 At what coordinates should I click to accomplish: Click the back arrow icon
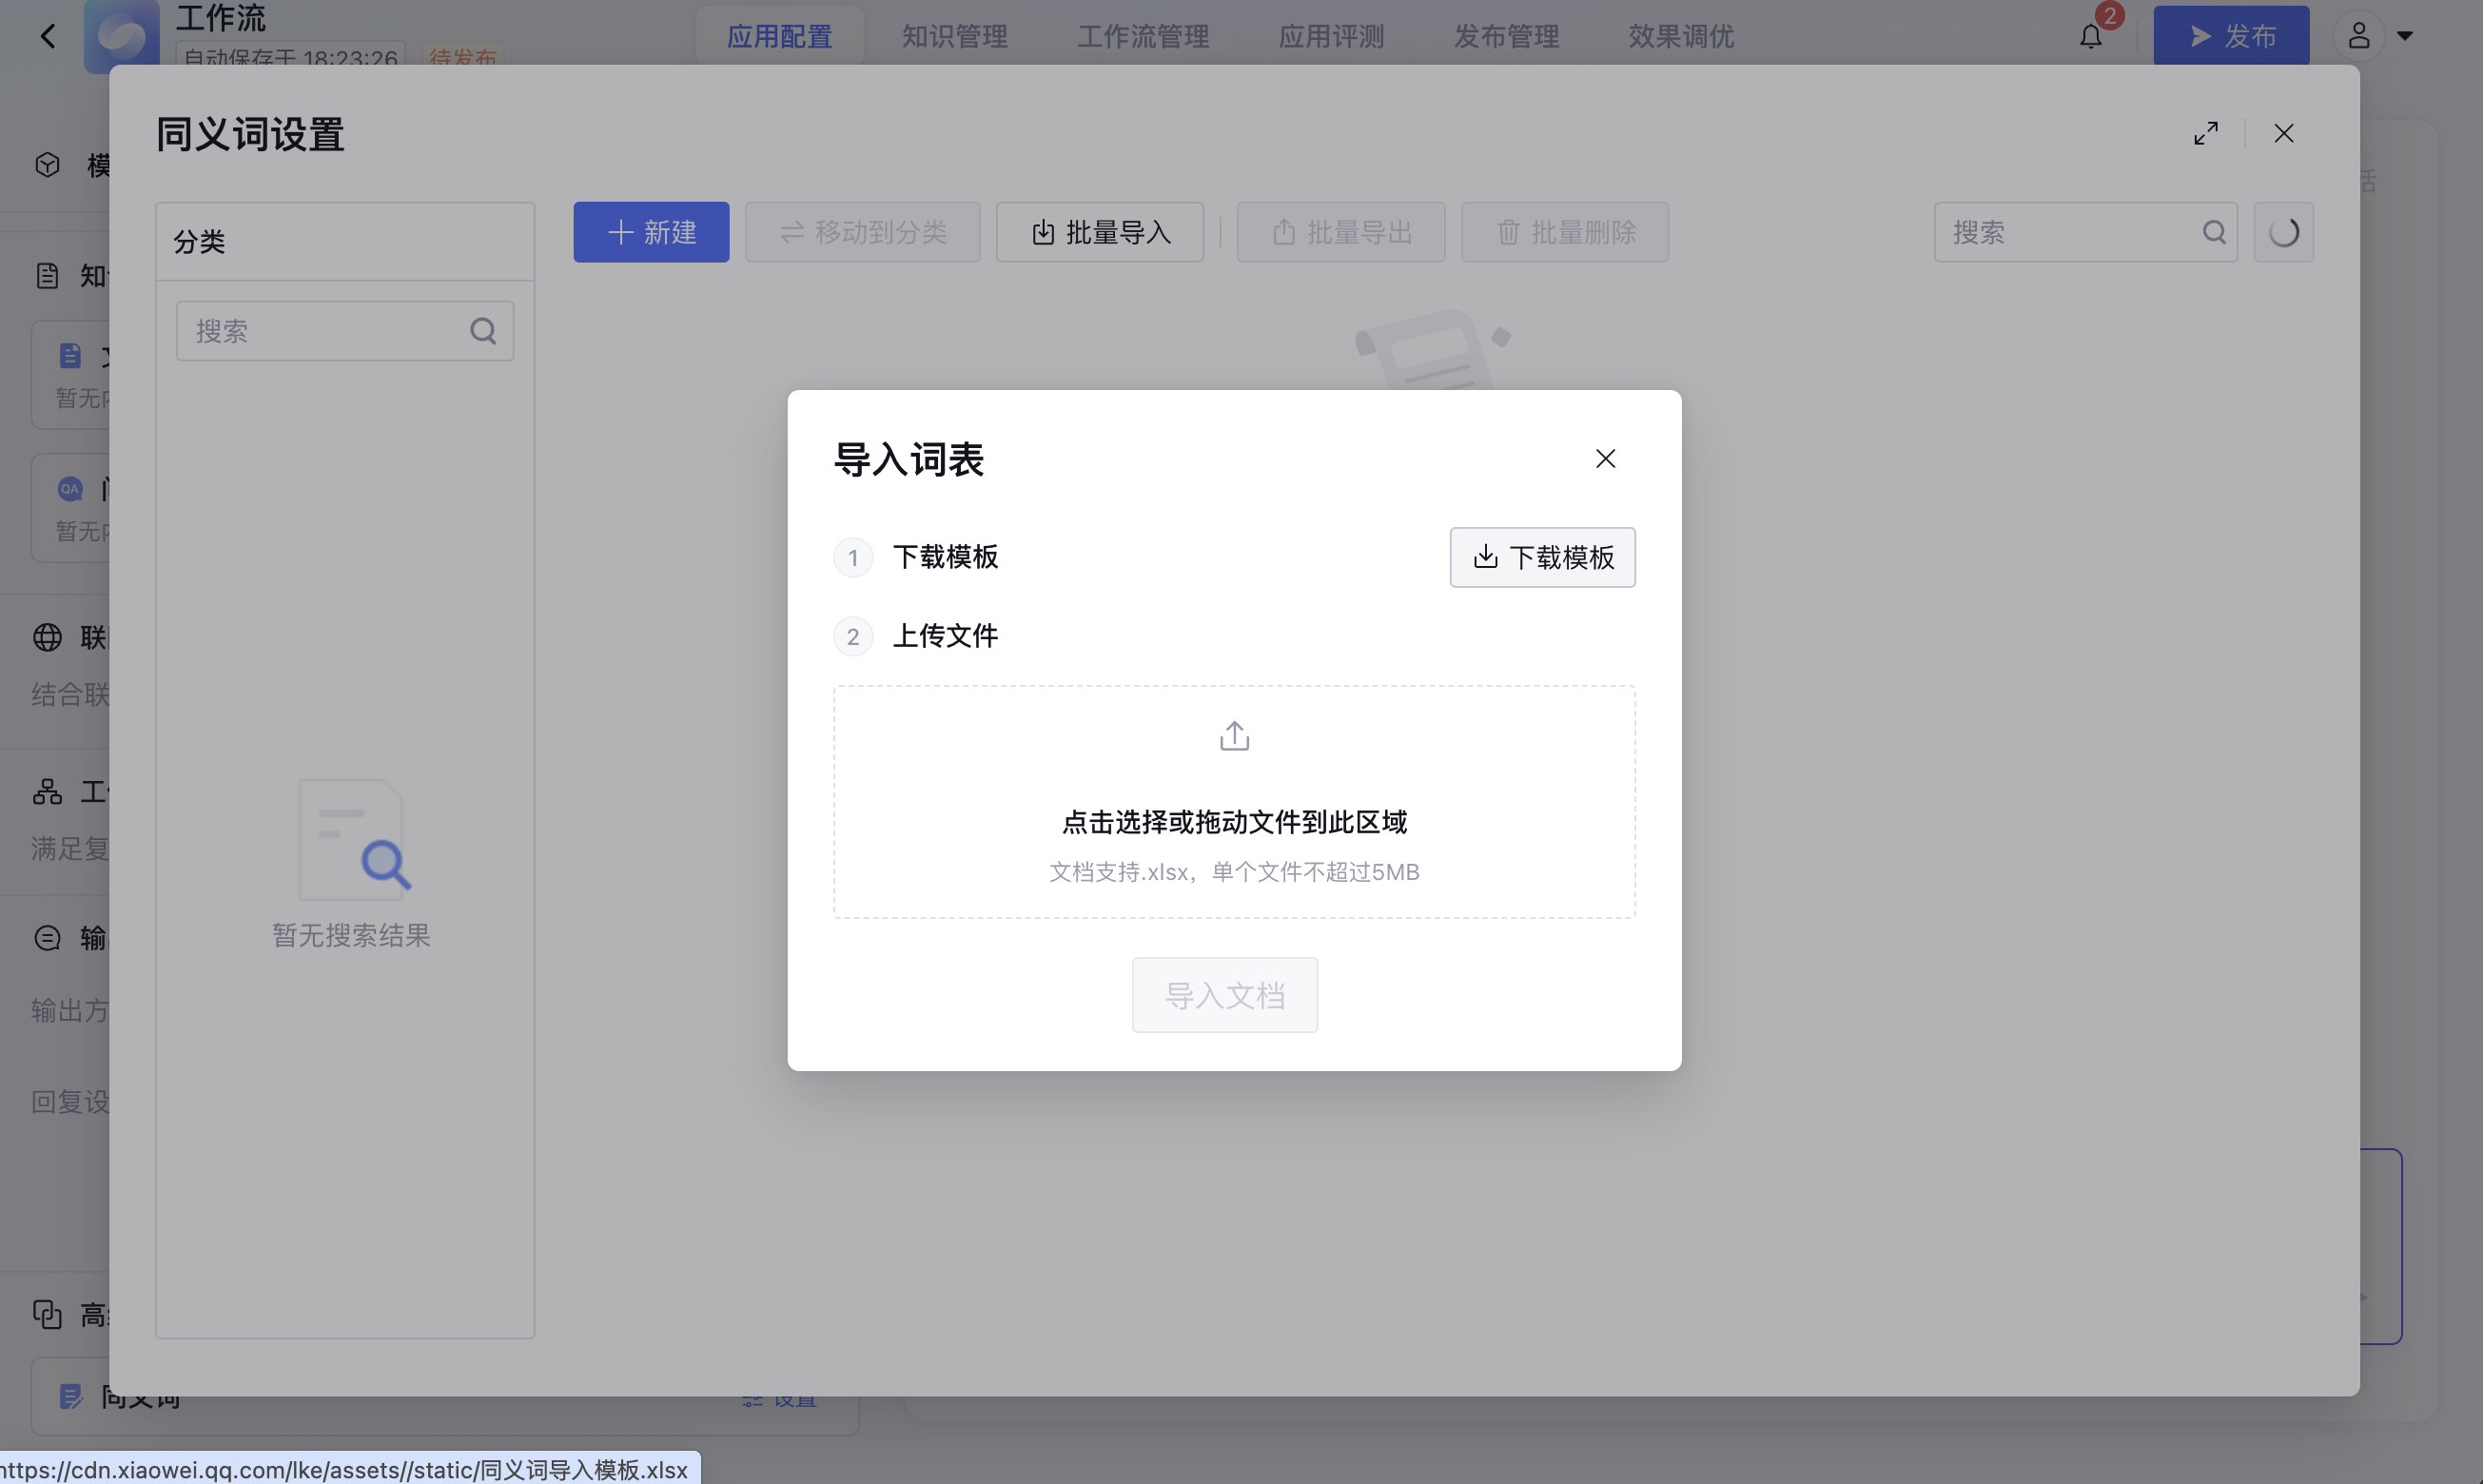(47, 37)
